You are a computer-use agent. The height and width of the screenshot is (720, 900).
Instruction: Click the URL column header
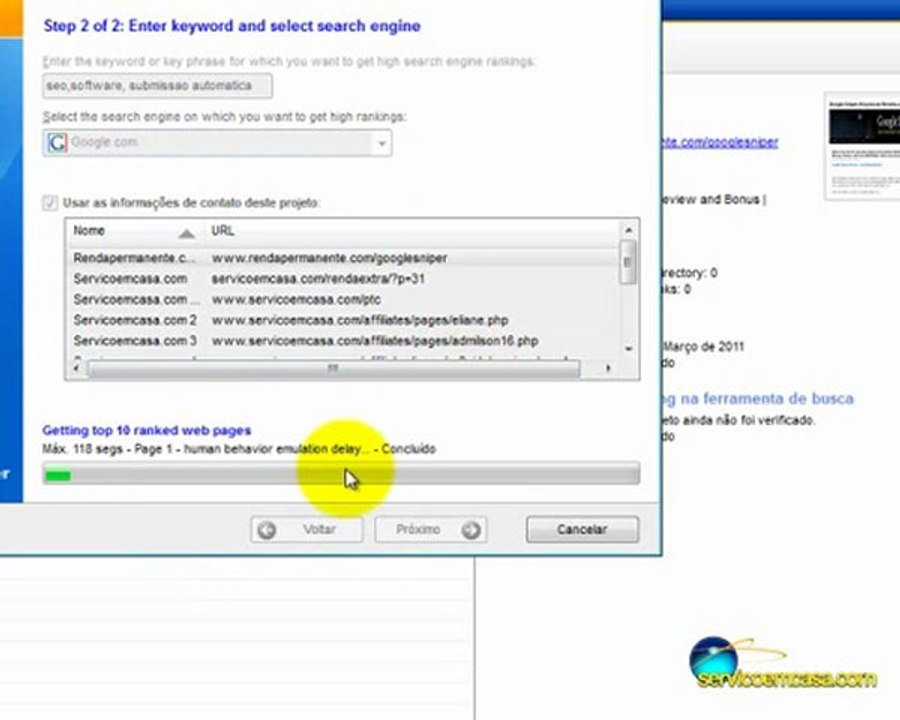pos(412,231)
